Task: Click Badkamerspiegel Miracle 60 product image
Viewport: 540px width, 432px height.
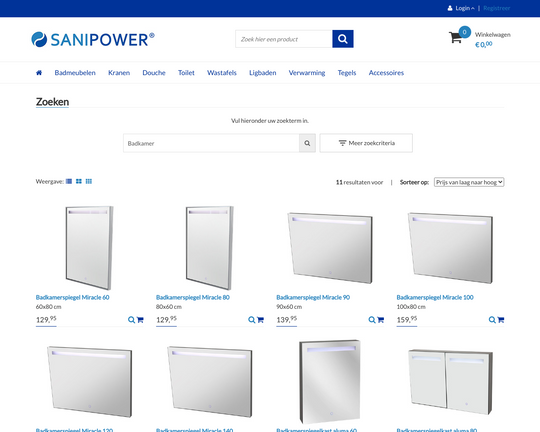Action: [x=90, y=248]
